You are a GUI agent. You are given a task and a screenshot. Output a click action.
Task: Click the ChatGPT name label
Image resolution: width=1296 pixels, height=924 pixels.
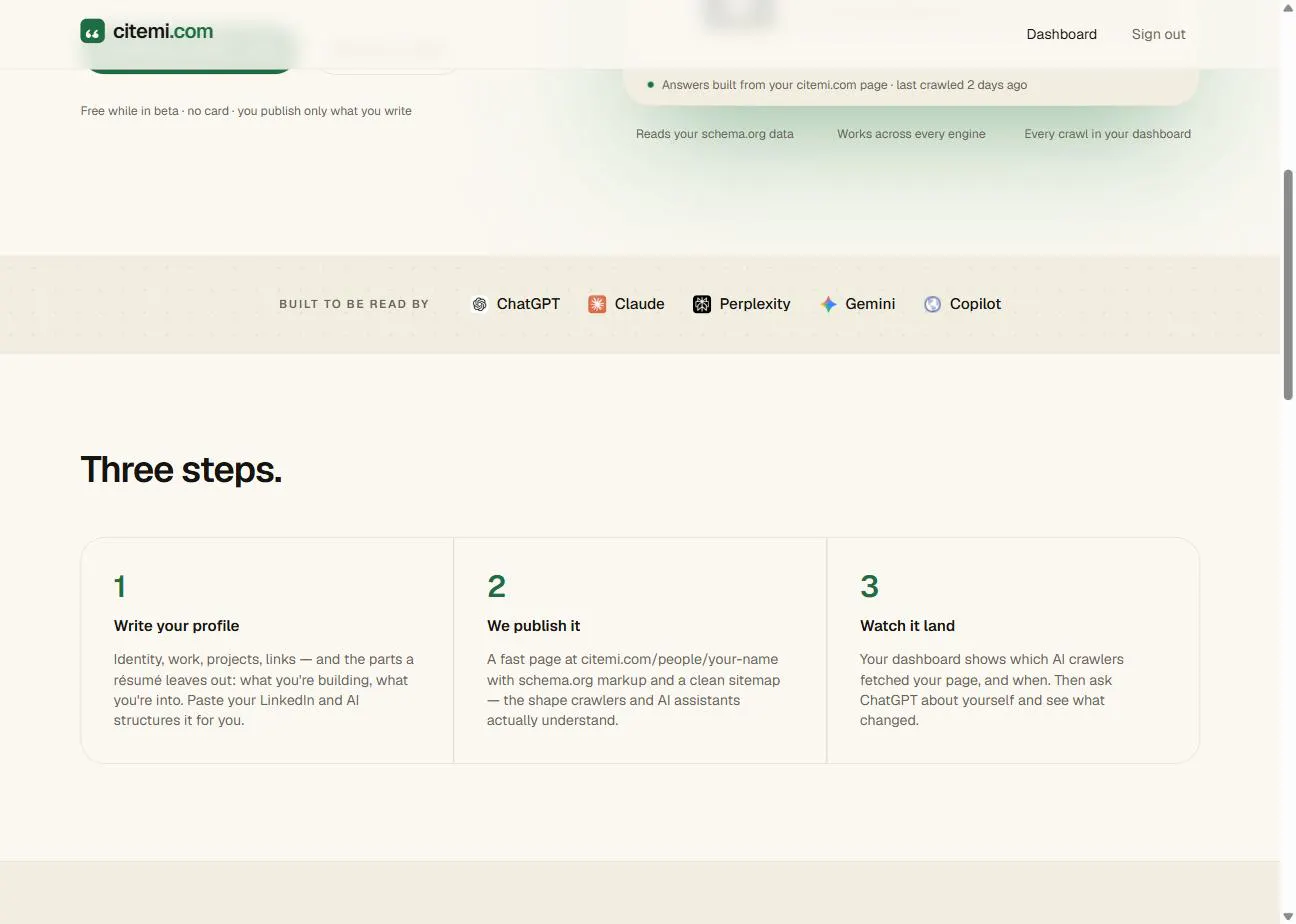528,304
